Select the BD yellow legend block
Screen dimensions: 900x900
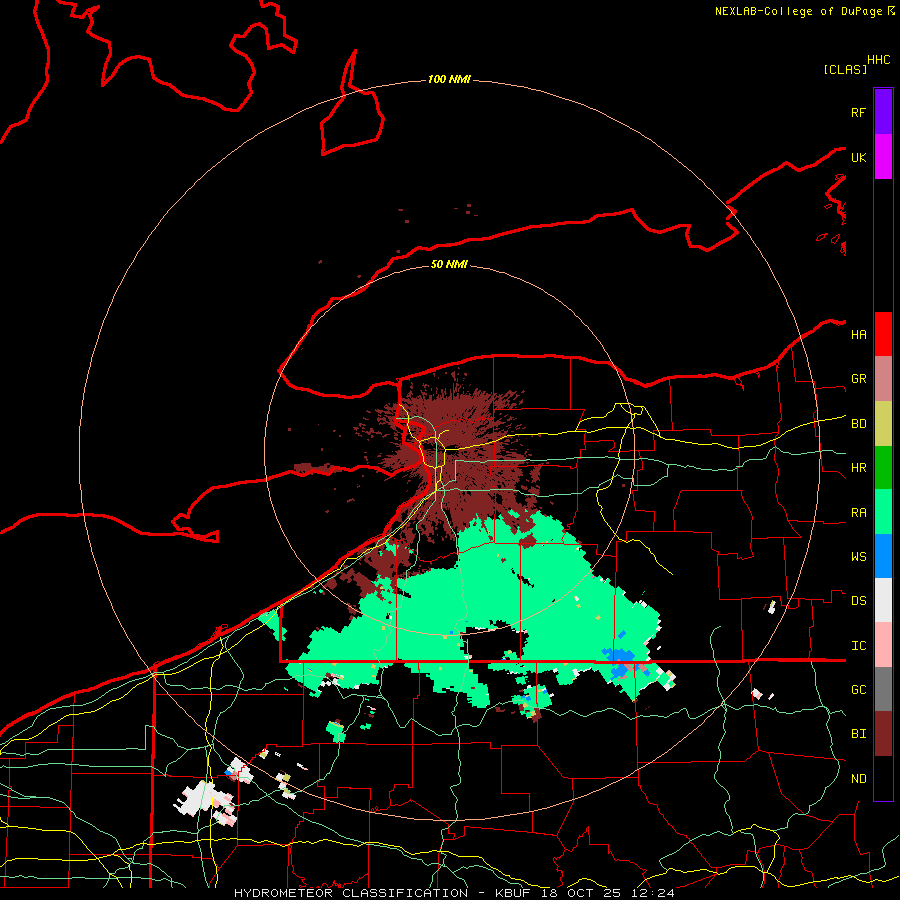tap(883, 424)
